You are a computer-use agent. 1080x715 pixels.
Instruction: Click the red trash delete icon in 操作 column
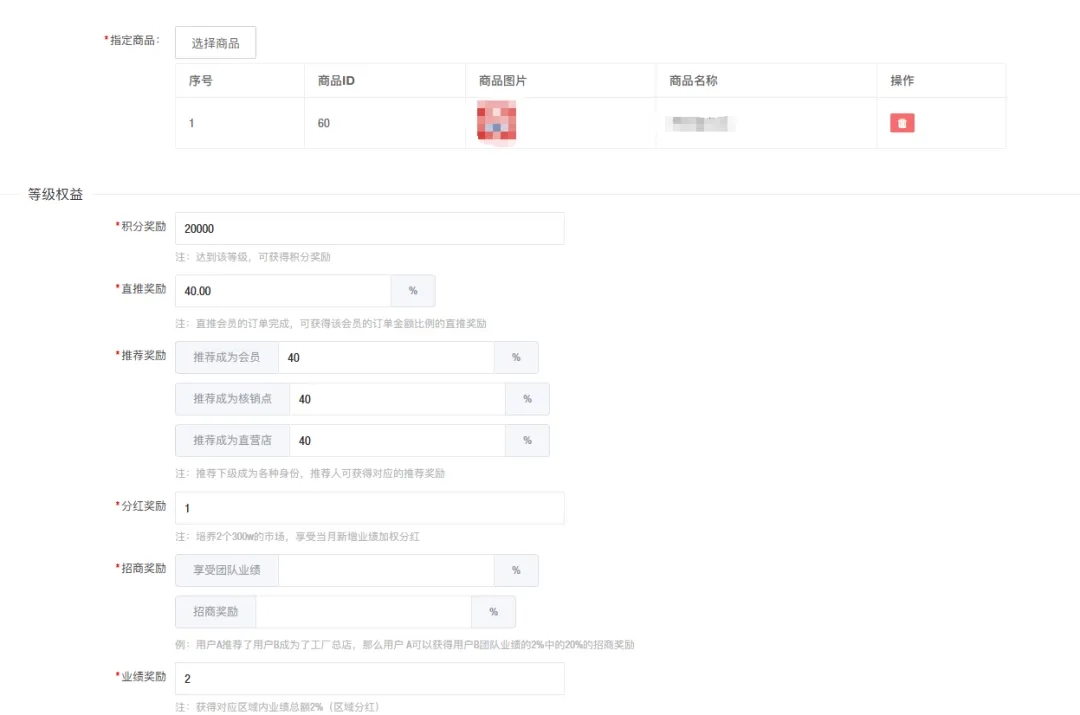tap(900, 122)
